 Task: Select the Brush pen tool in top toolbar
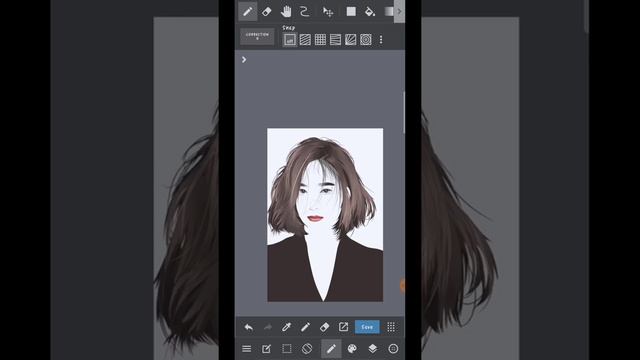(247, 11)
